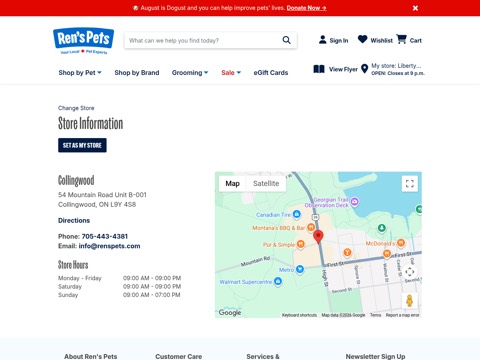Open map camera controls
This screenshot has height=360, width=480.
click(x=410, y=272)
